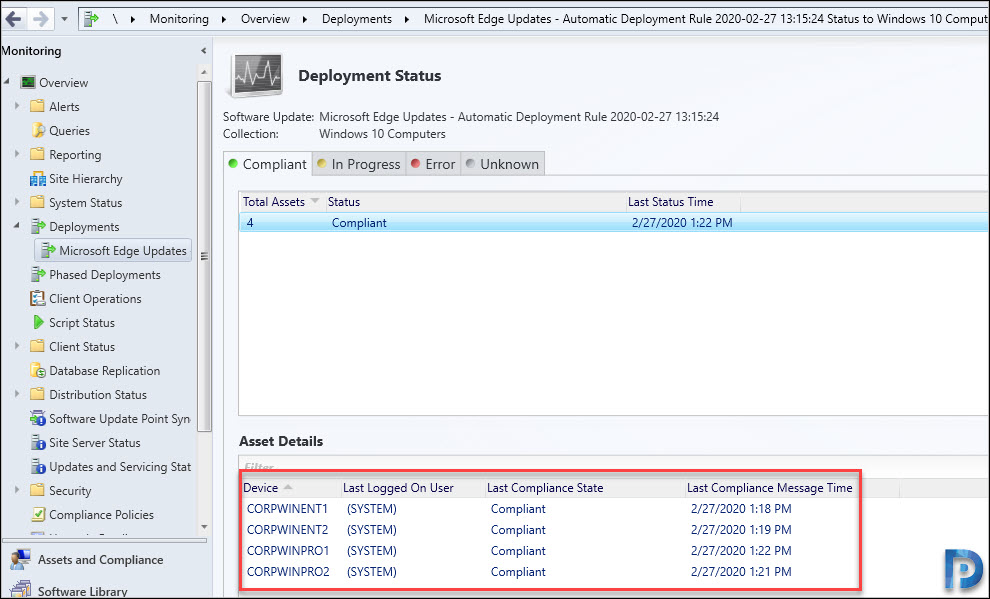Sort by the Total Assets column header

pyautogui.click(x=282, y=202)
